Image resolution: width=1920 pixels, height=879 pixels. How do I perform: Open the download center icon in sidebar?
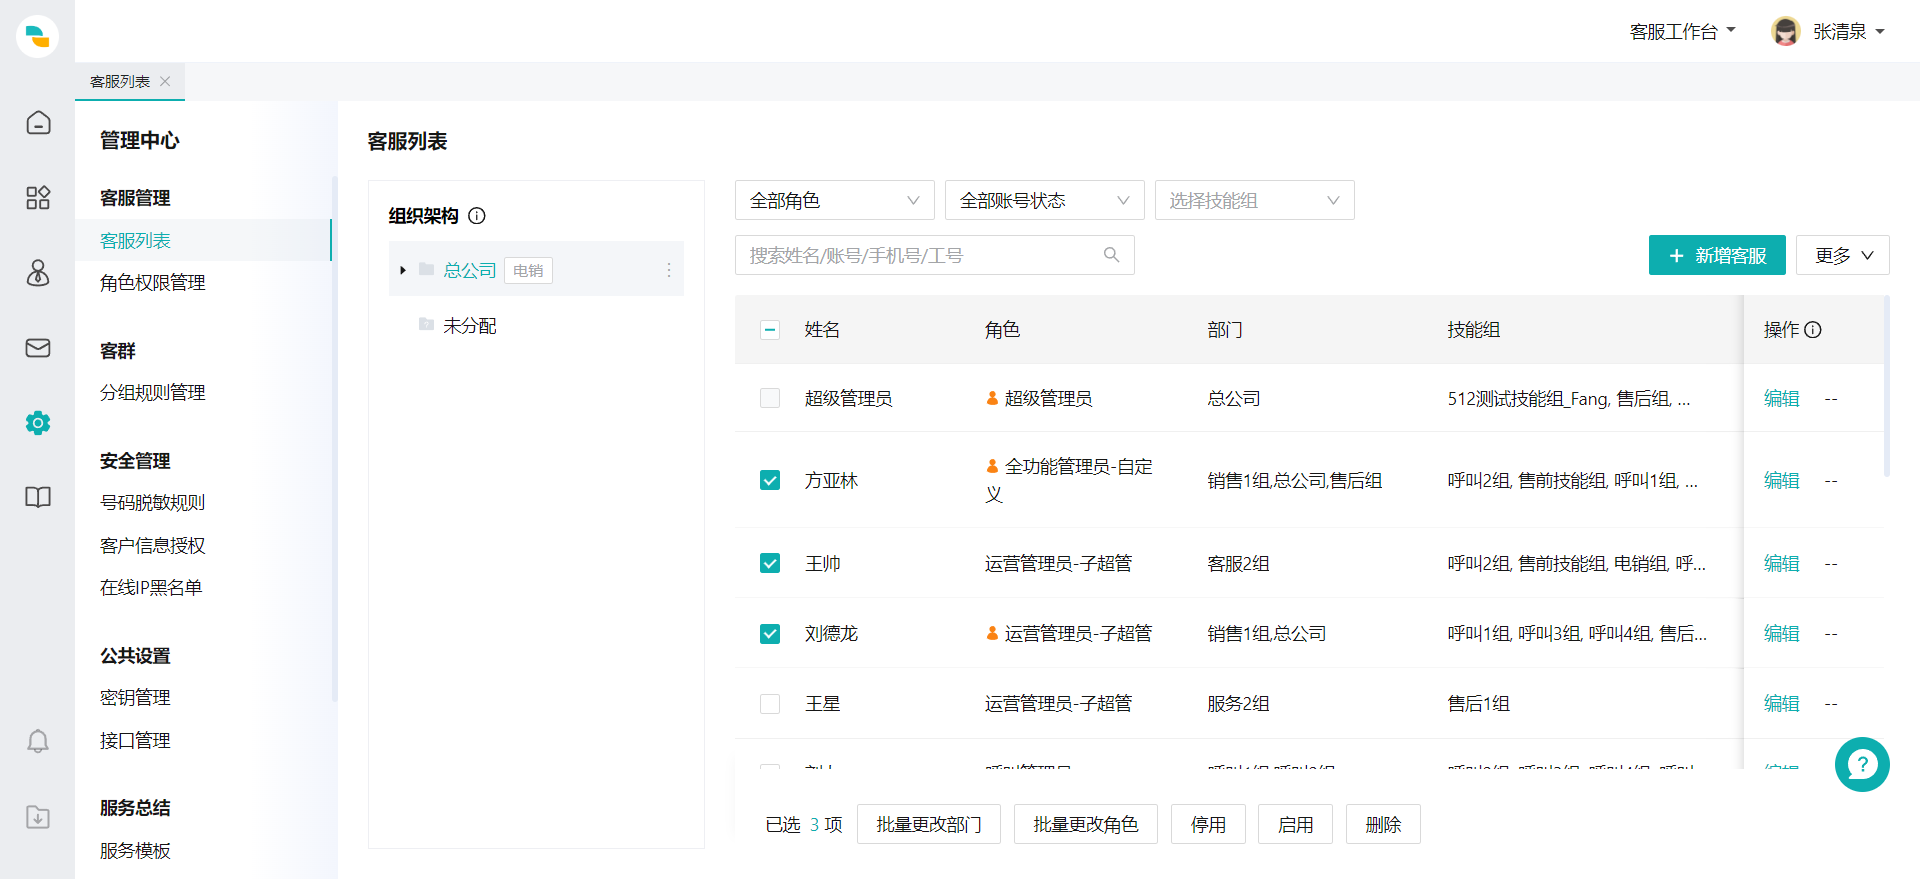tap(38, 817)
